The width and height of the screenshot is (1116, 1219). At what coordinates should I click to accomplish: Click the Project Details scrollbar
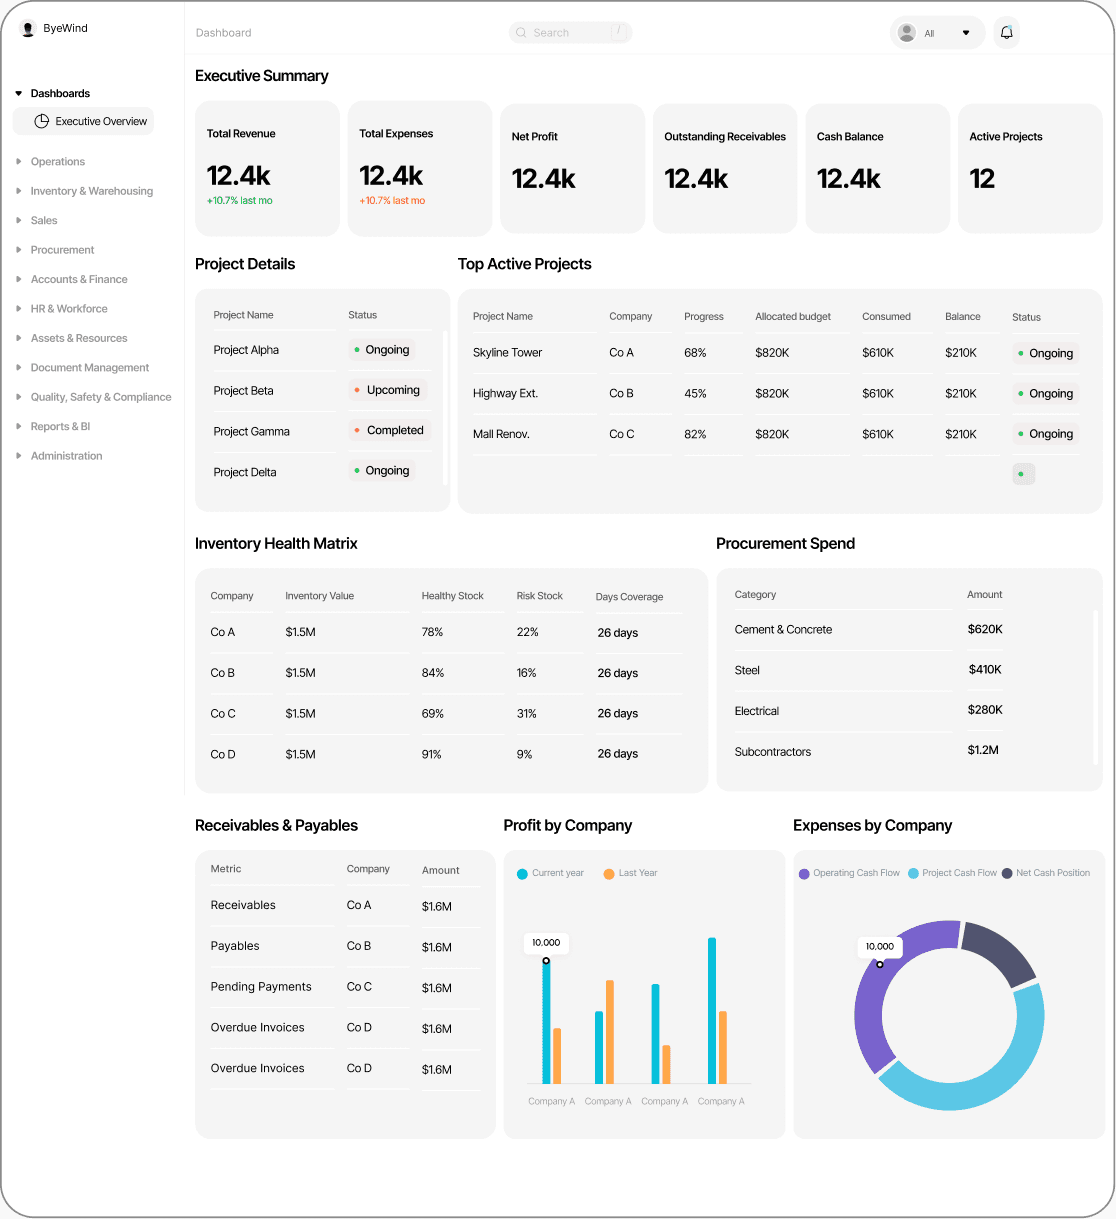(445, 408)
